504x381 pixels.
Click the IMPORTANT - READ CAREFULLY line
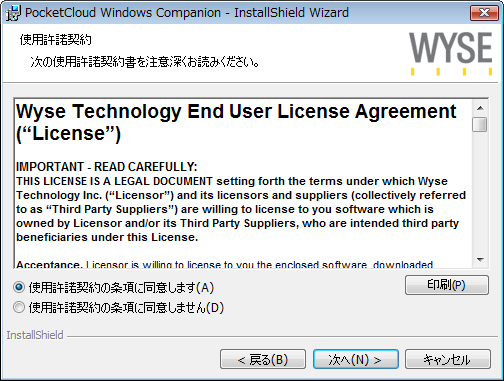[107, 167]
